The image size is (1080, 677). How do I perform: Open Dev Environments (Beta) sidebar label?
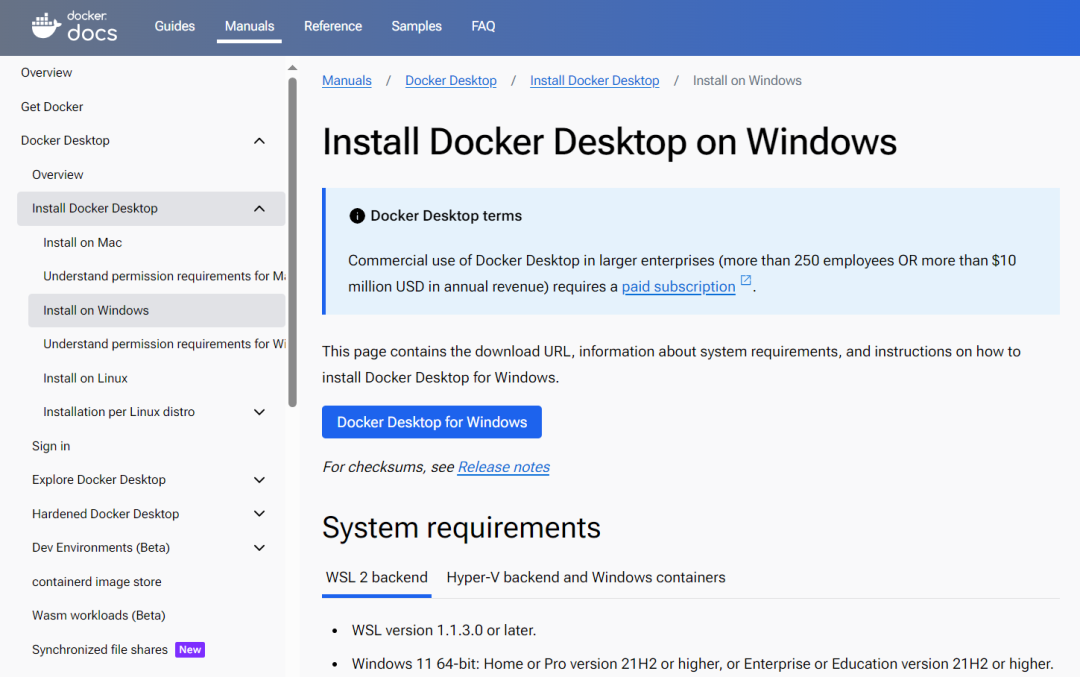tap(101, 548)
